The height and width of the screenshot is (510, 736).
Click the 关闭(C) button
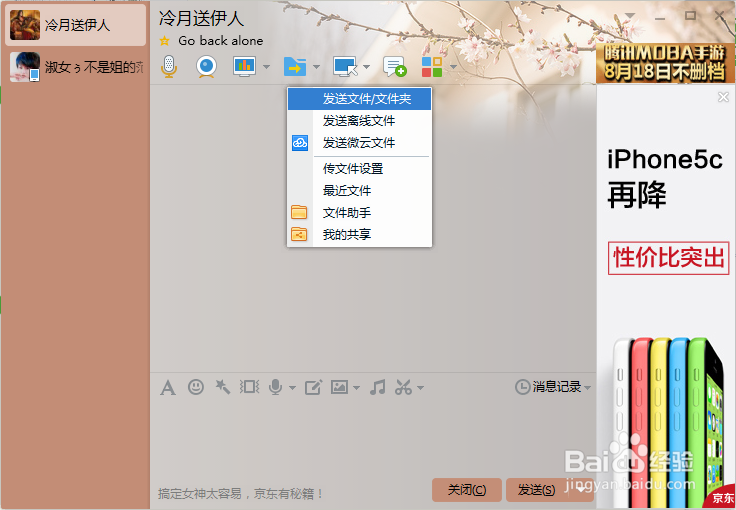[x=467, y=490]
